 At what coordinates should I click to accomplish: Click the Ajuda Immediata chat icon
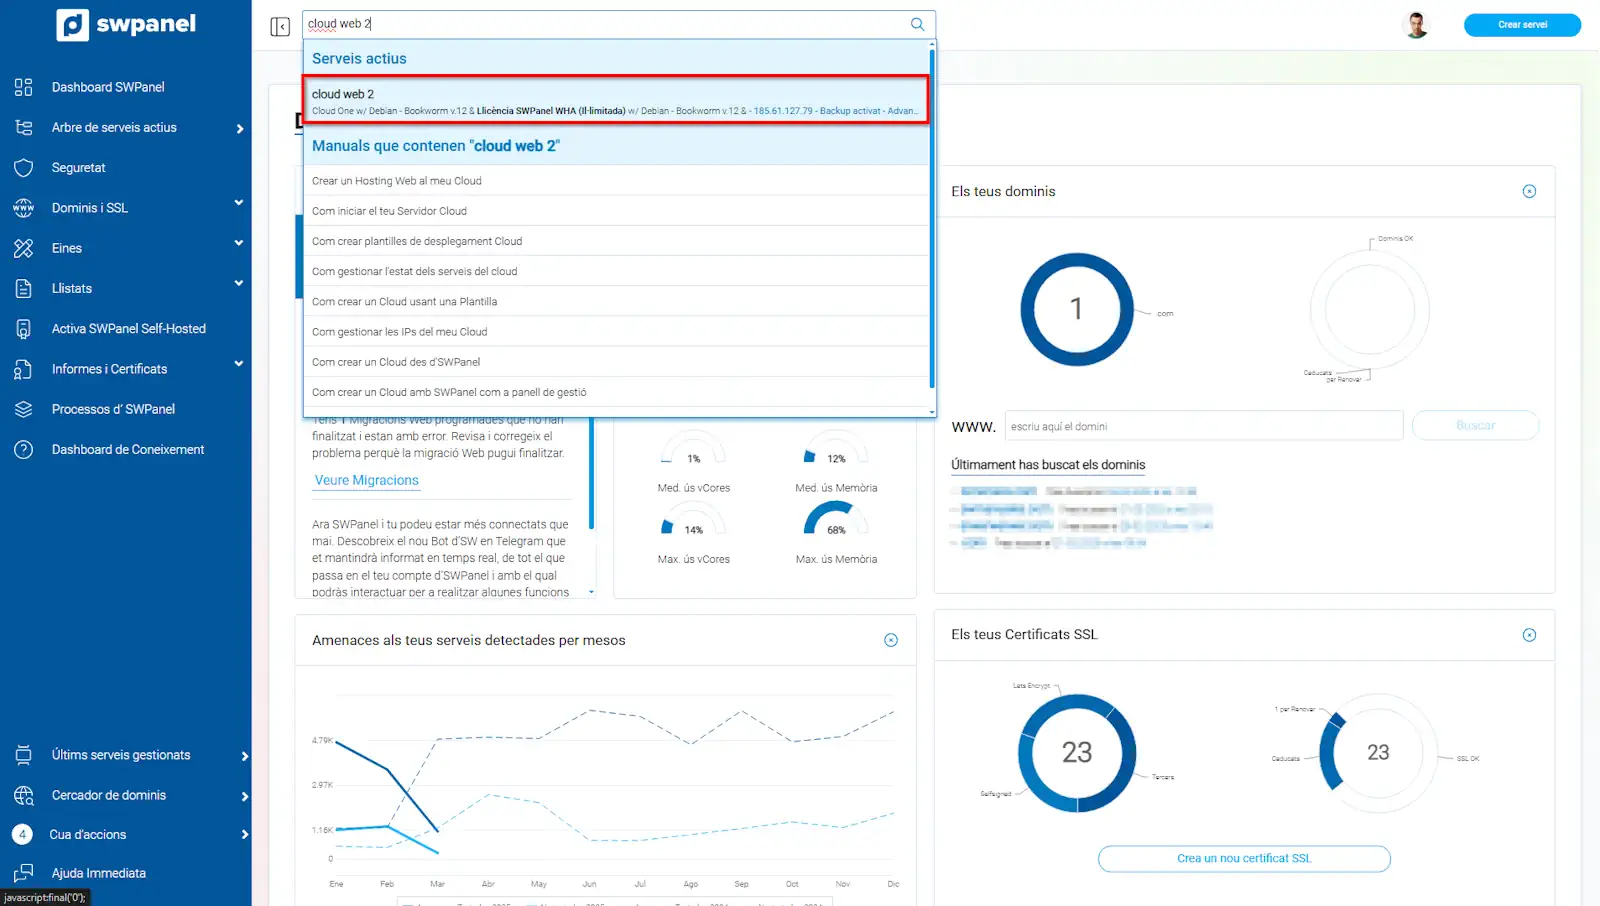[x=24, y=873]
